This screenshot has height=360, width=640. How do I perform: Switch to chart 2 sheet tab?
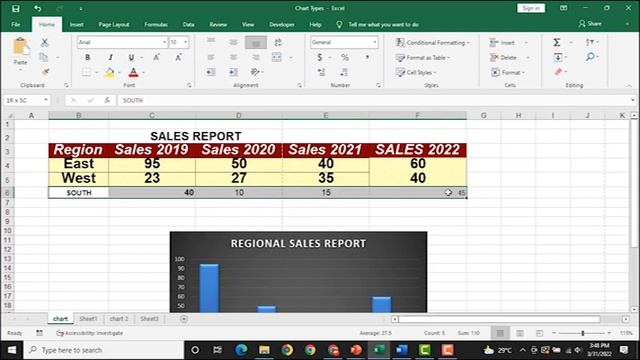[119, 319]
